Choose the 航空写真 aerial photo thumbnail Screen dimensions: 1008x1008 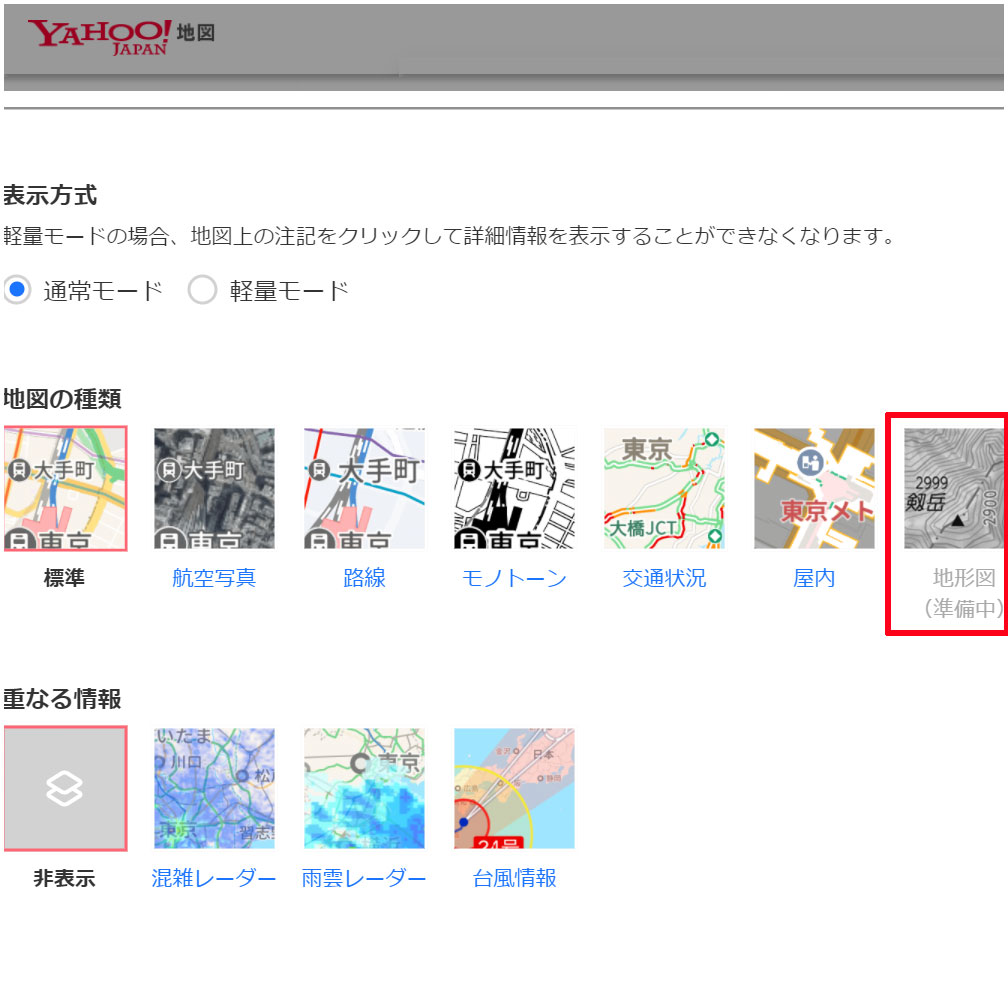(x=214, y=489)
